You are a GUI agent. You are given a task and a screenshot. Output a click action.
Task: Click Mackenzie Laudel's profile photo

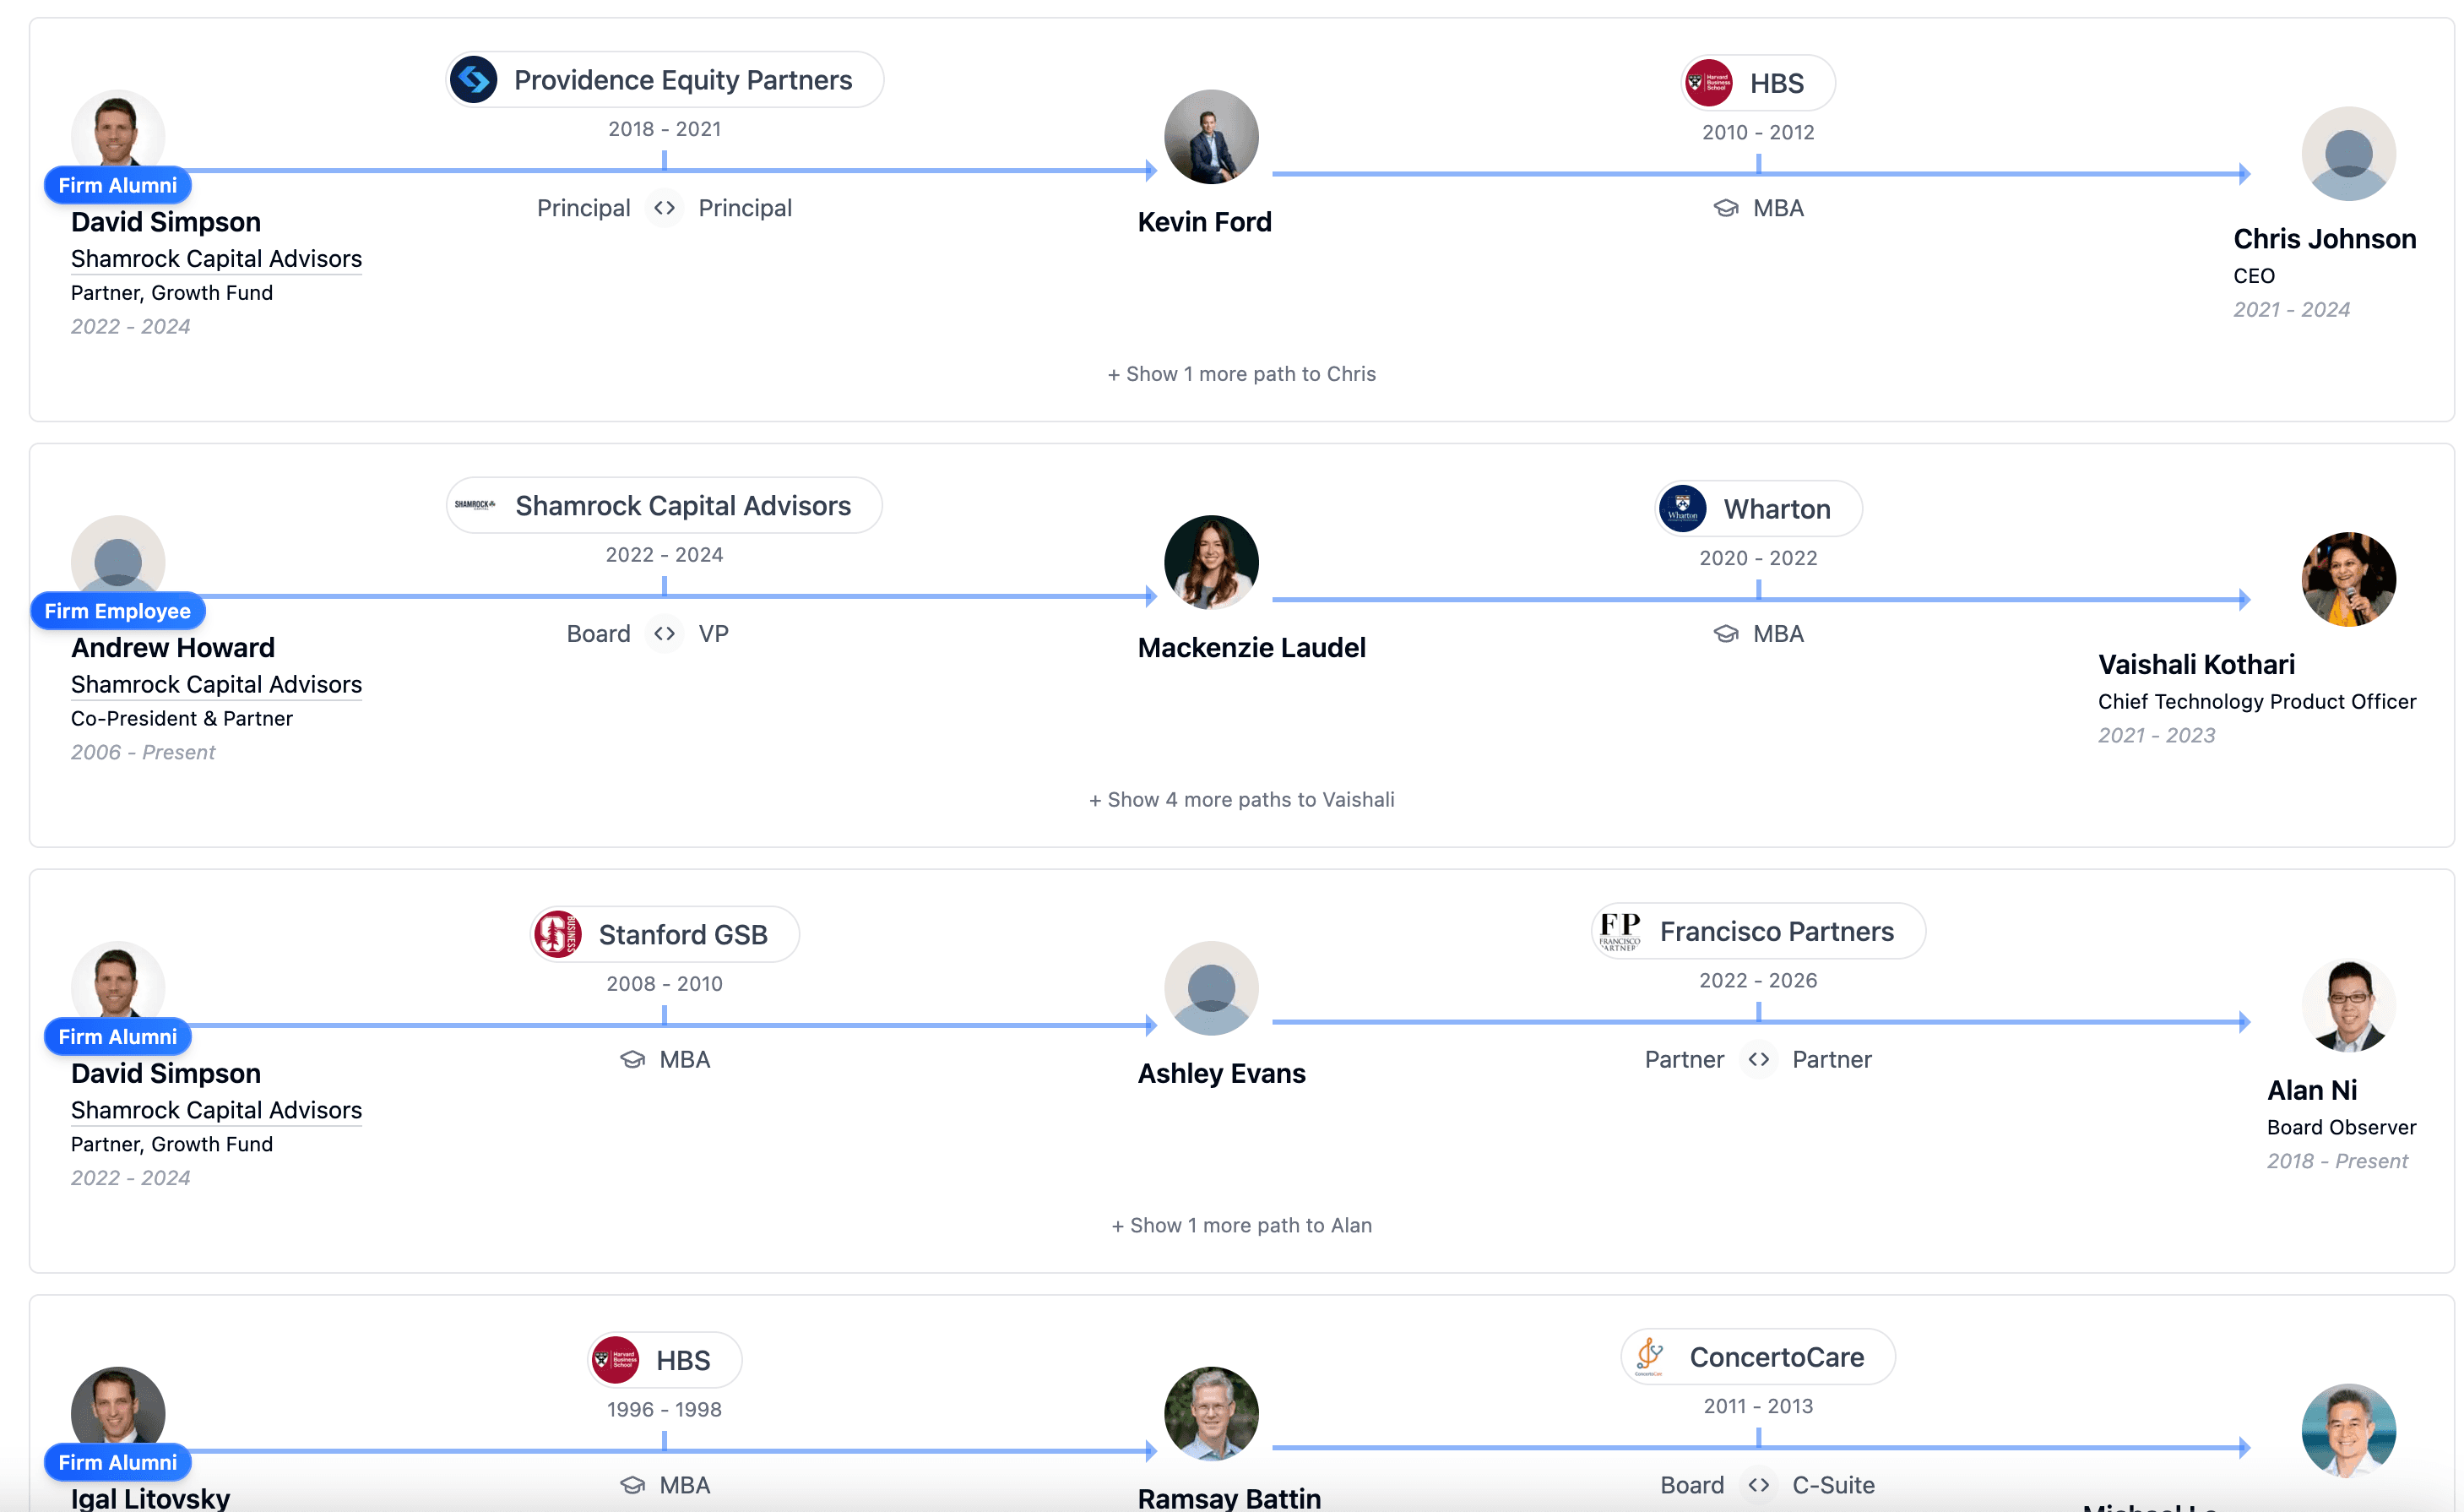click(x=1211, y=562)
